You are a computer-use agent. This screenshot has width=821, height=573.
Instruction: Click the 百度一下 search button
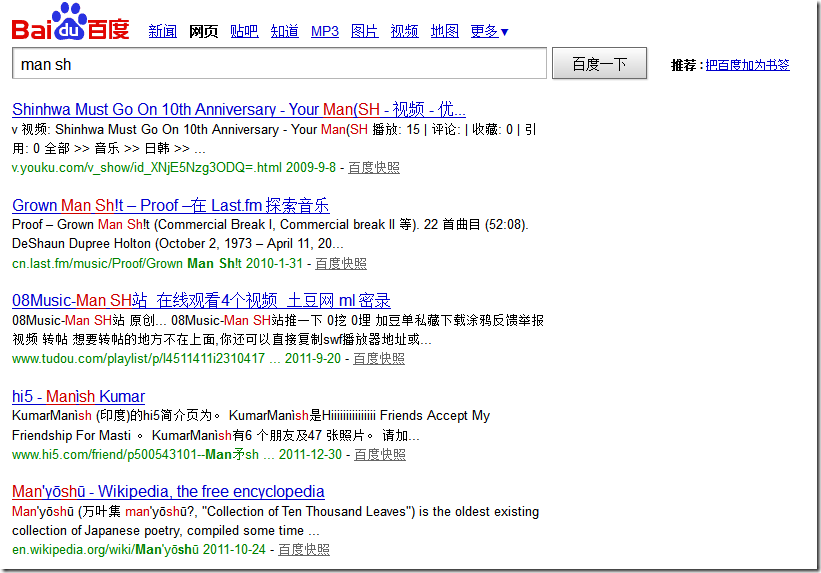pyautogui.click(x=600, y=63)
